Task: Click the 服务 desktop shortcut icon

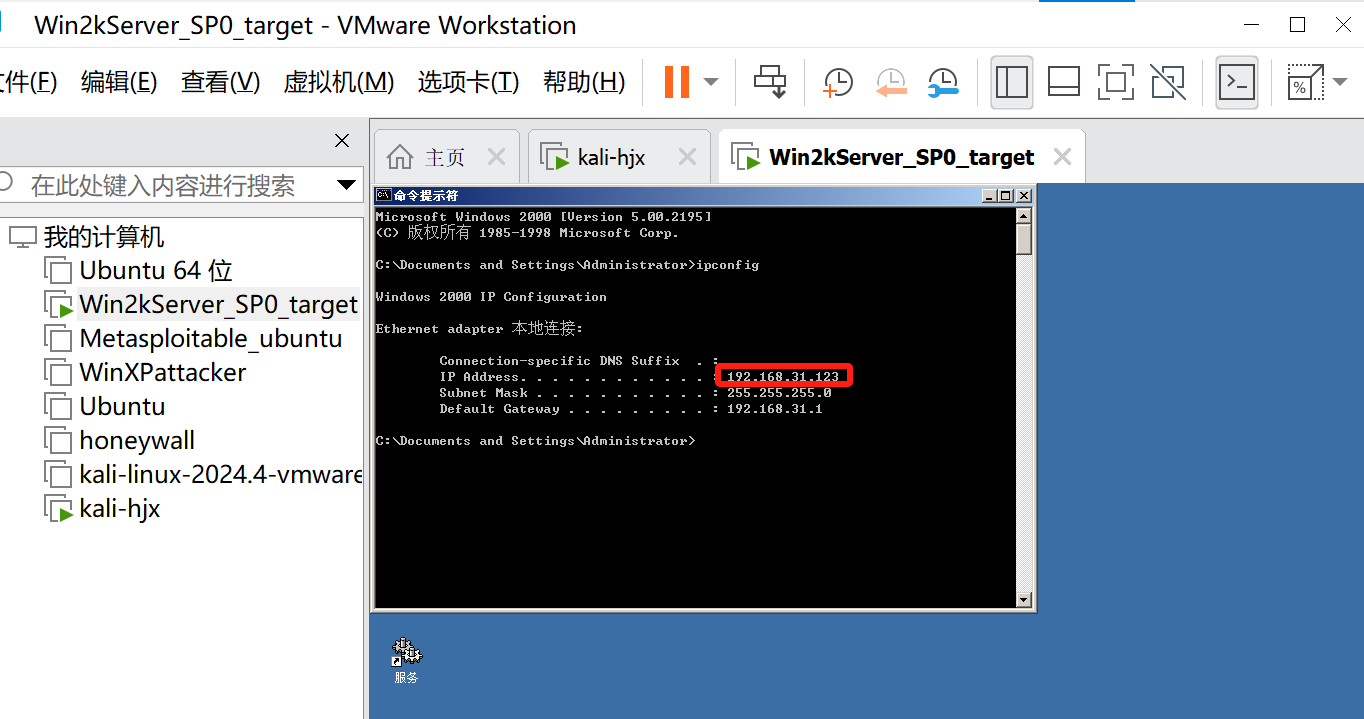Action: pyautogui.click(x=406, y=660)
